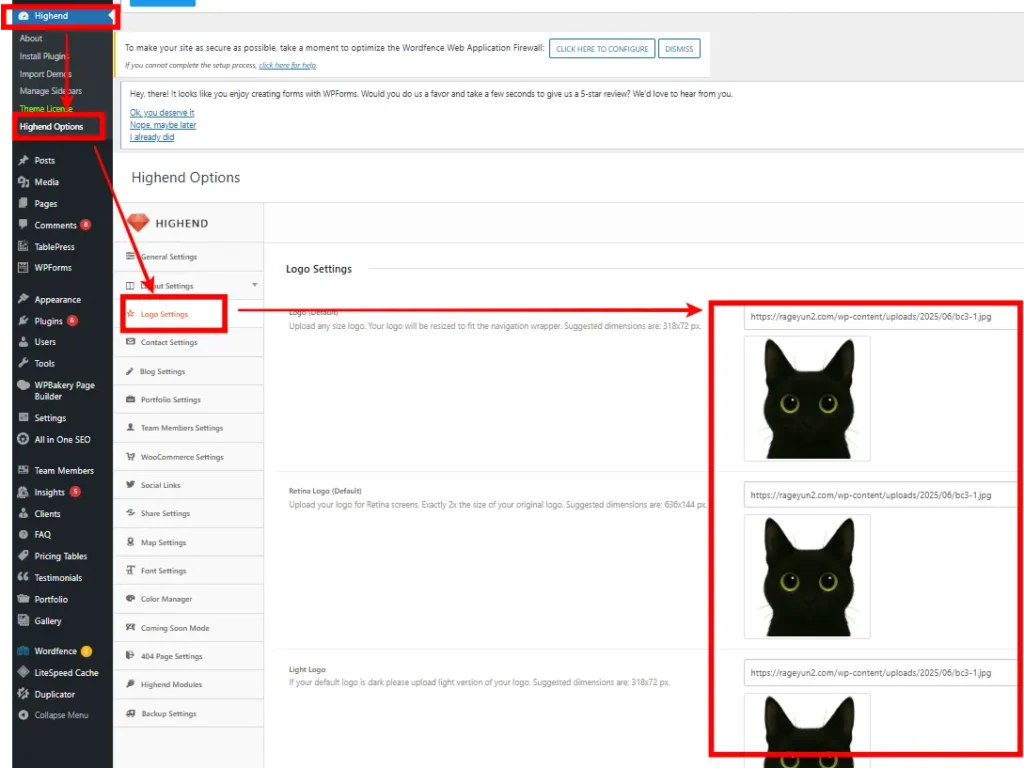Click the Portfolio folder icon
Image resolution: width=1024 pixels, height=768 pixels.
(24, 599)
